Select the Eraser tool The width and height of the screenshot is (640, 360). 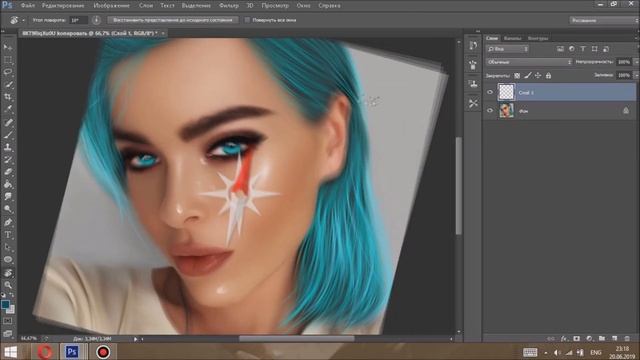tap(8, 172)
